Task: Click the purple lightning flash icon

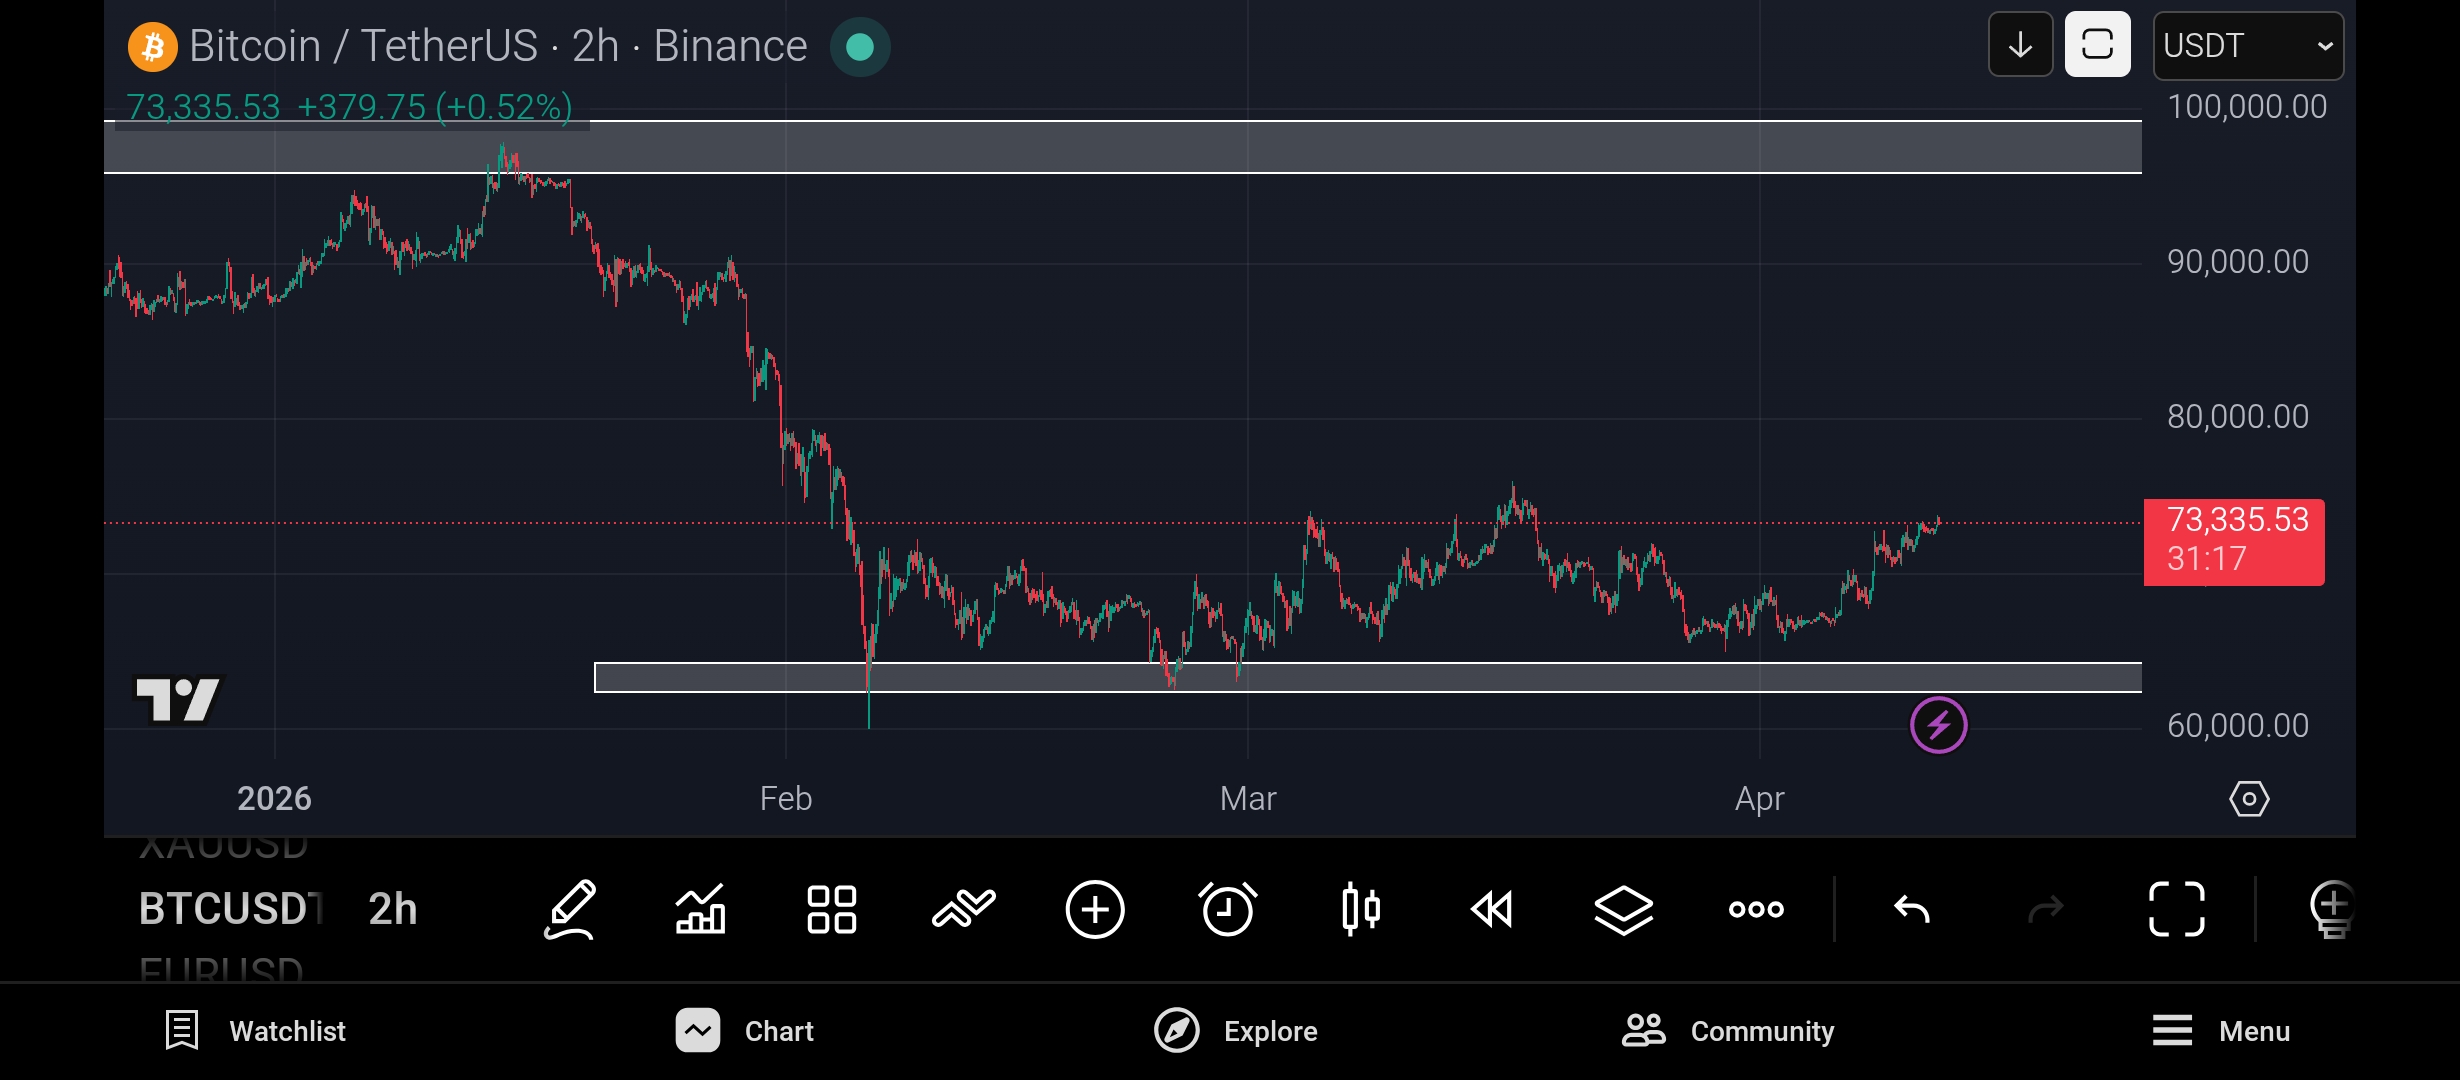Action: pyautogui.click(x=1938, y=725)
